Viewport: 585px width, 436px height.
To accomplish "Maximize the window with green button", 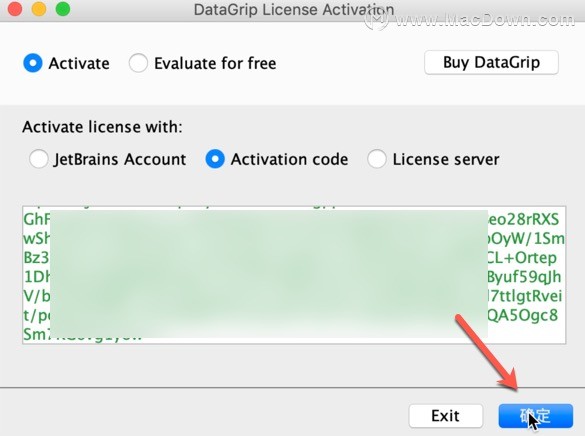I will (x=63, y=9).
